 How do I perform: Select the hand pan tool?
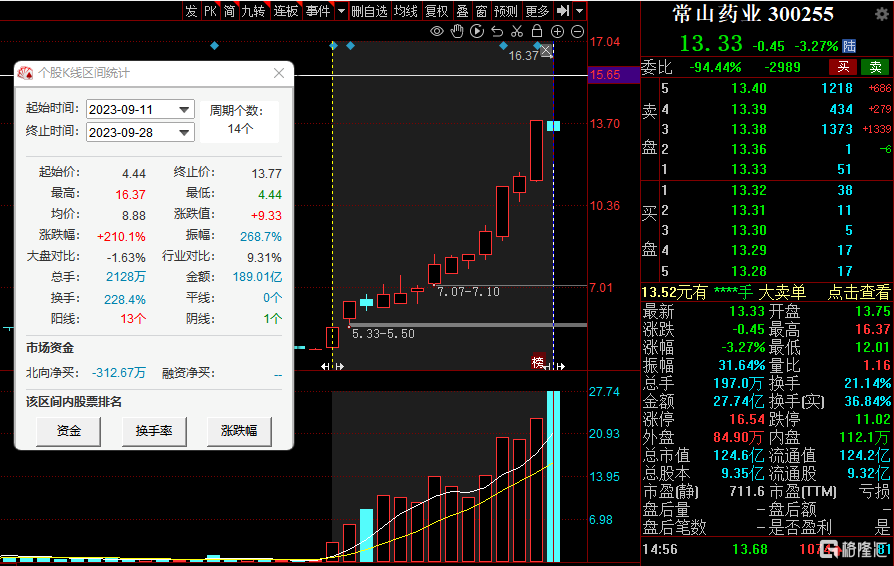(x=457, y=31)
